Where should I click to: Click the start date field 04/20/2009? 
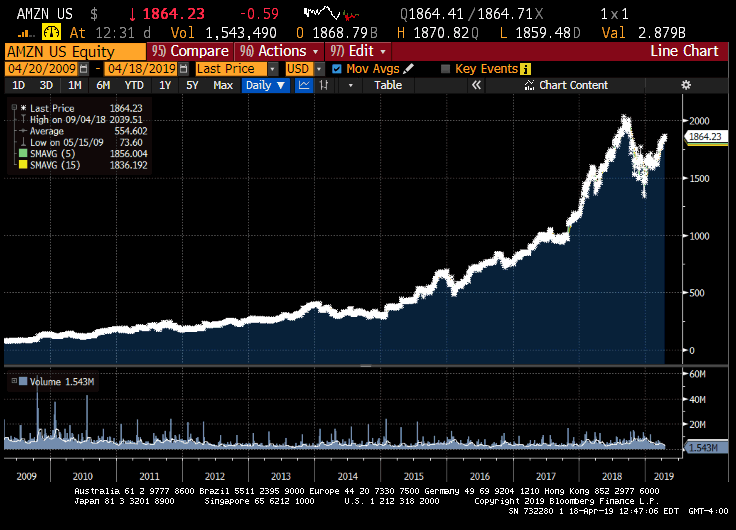42,69
